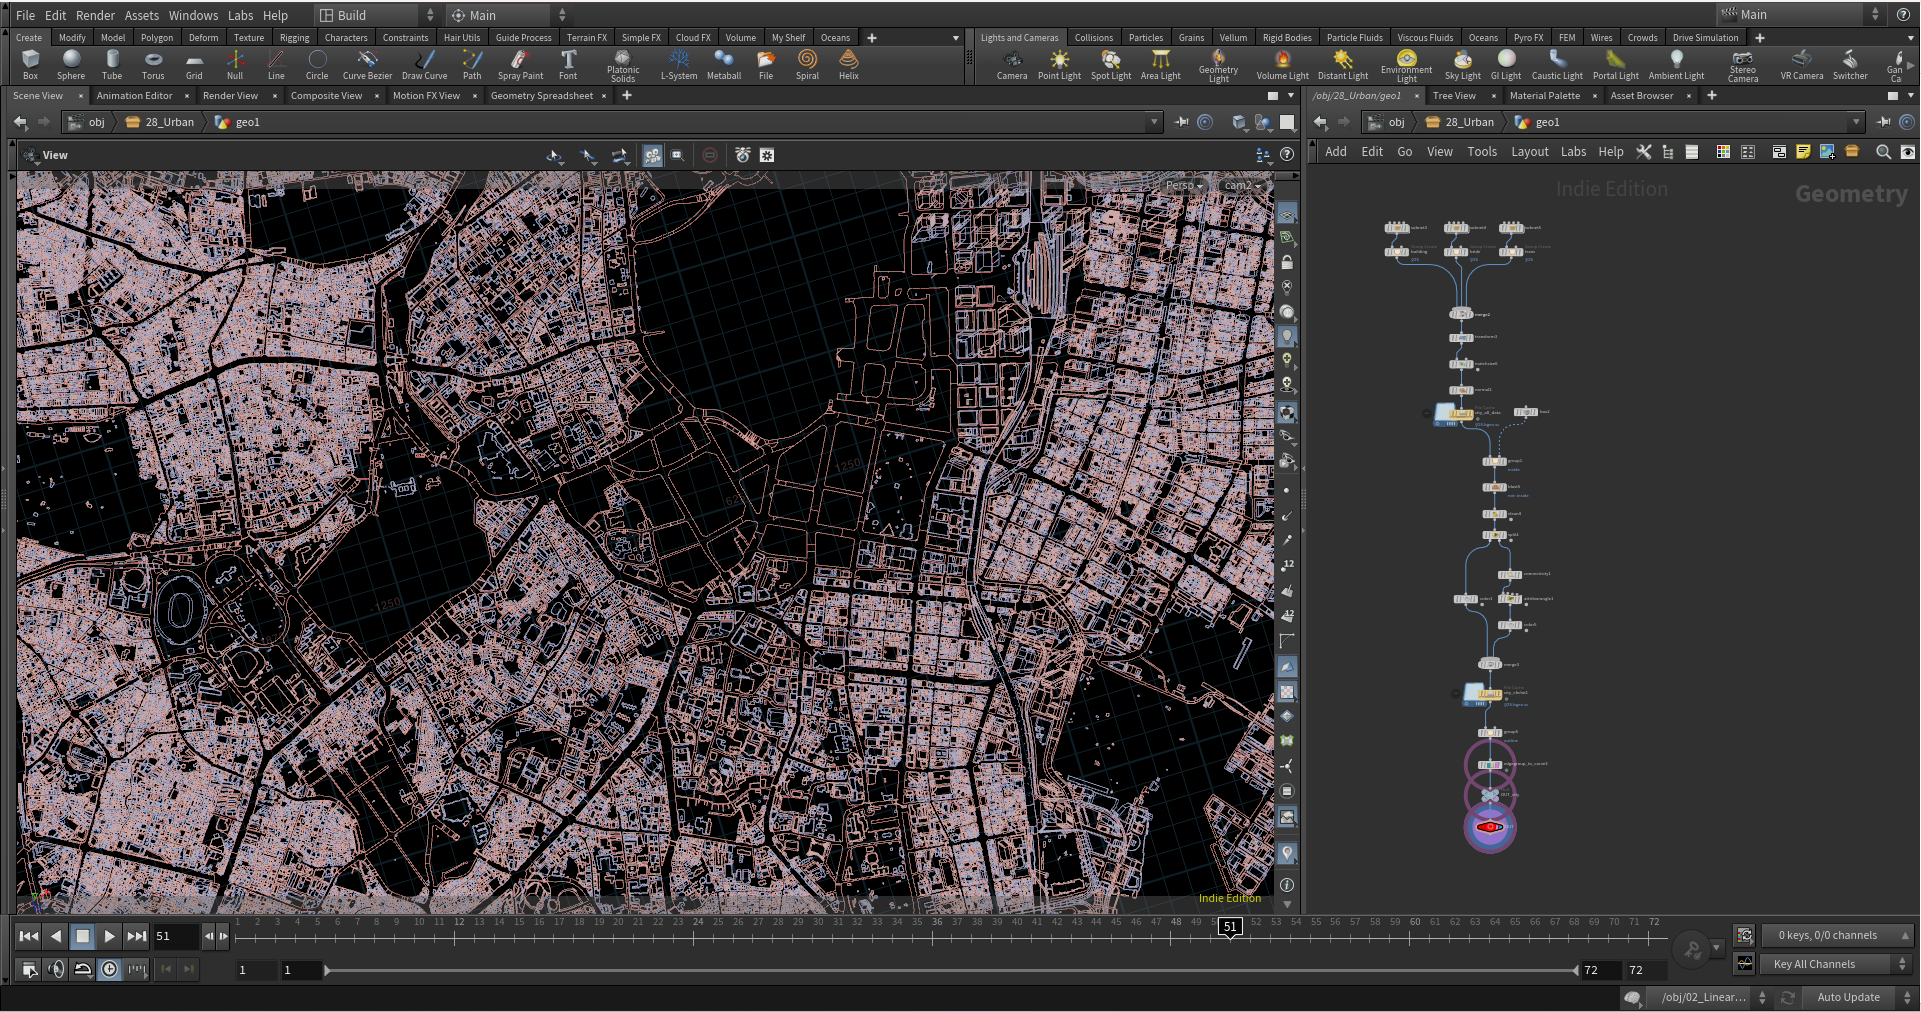Create a Point Light

pyautogui.click(x=1059, y=65)
